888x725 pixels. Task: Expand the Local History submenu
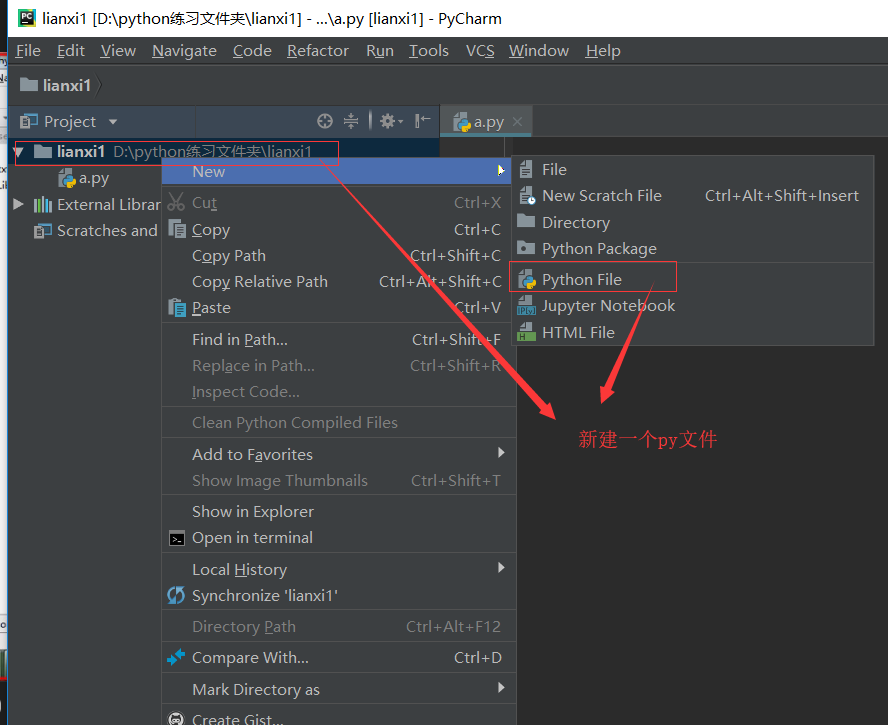click(239, 569)
